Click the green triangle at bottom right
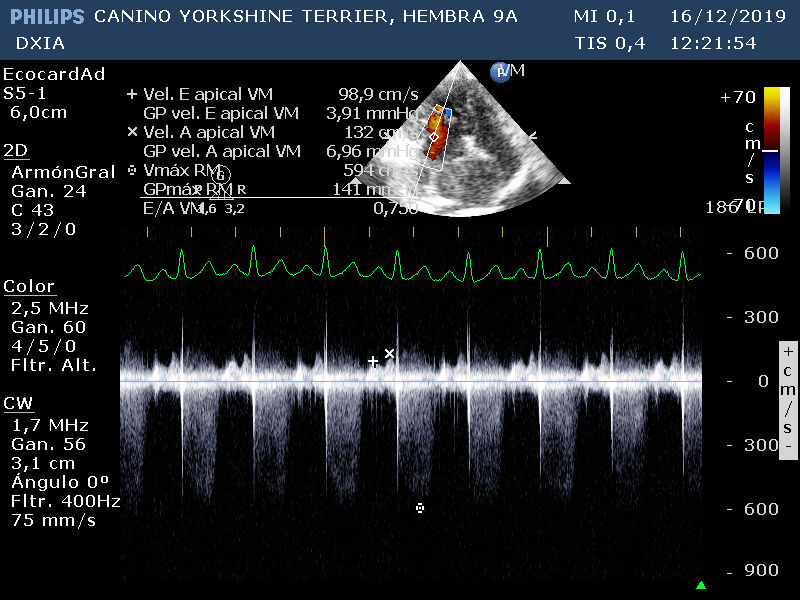Viewport: 800px width, 600px height. 701,585
